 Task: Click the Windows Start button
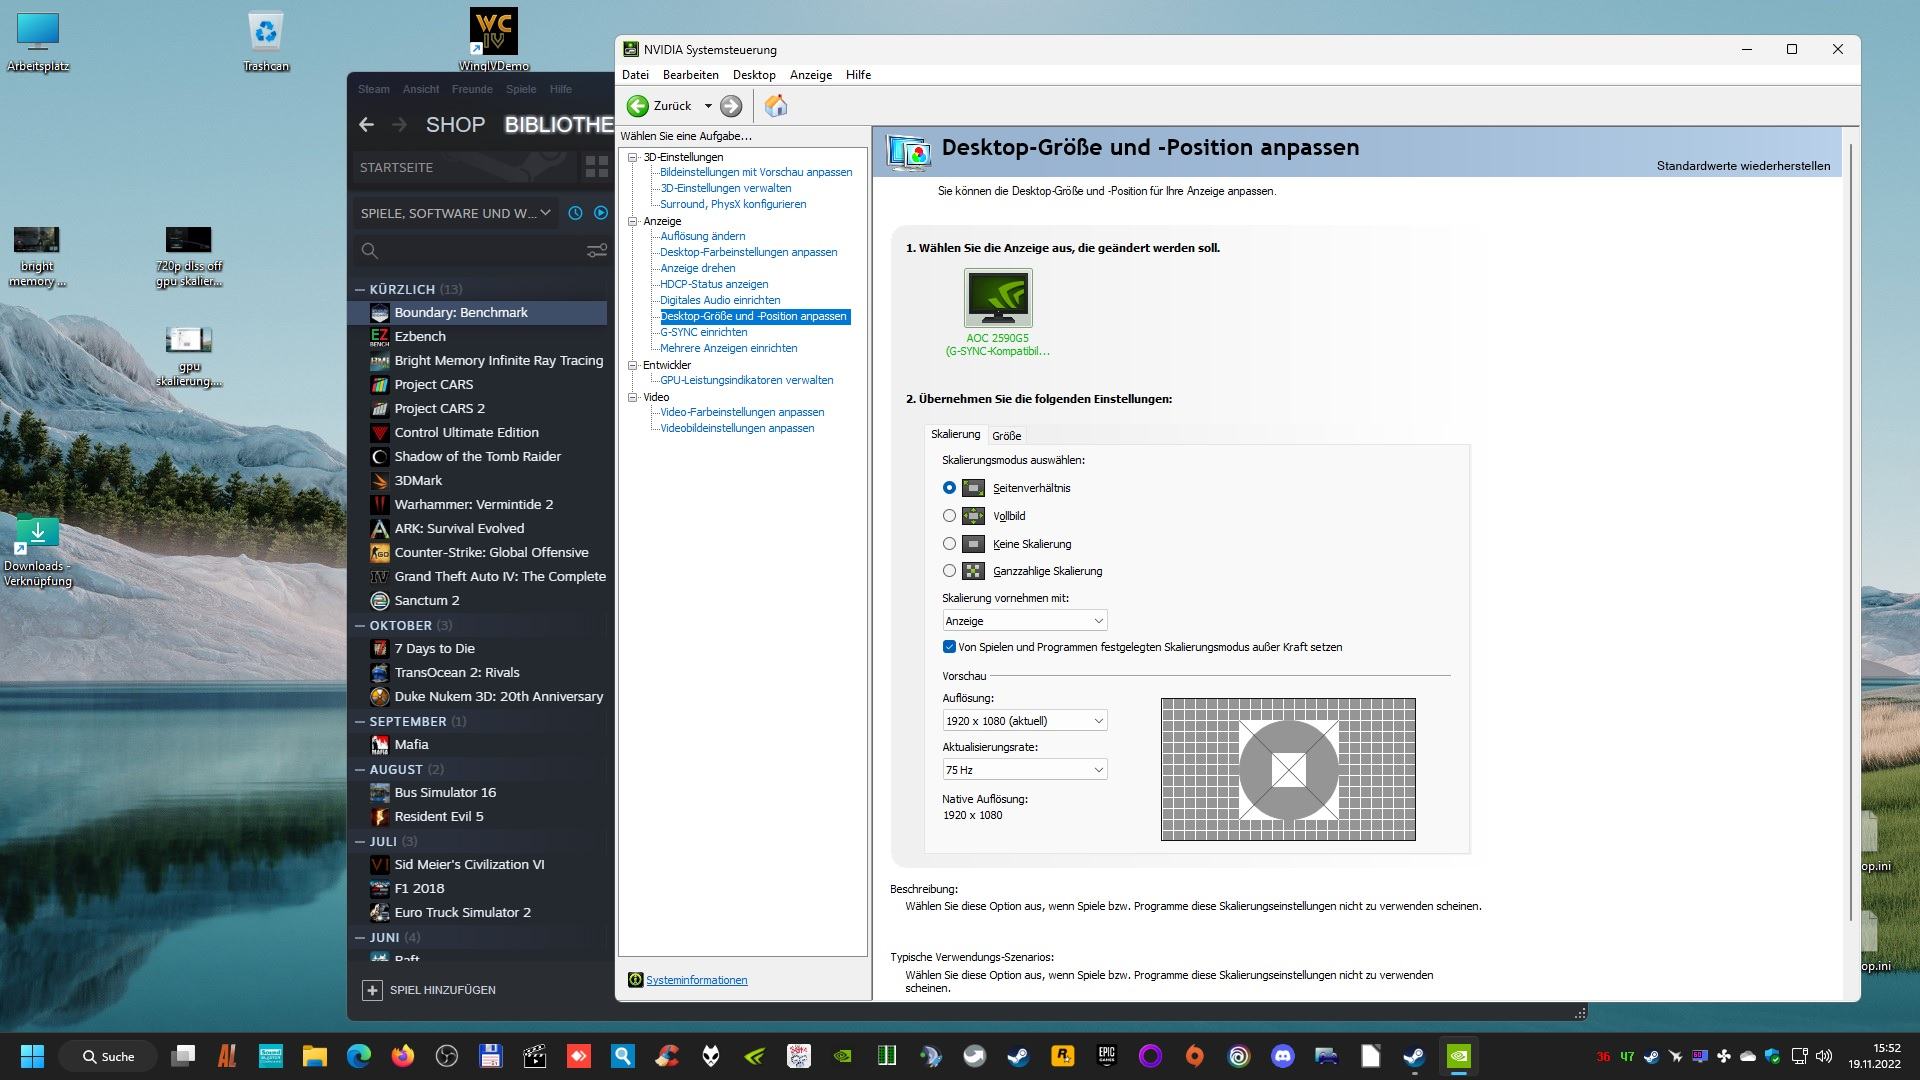coord(32,1056)
